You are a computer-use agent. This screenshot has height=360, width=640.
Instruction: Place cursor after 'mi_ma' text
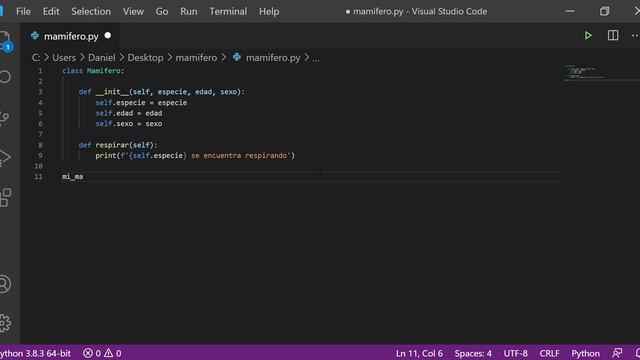84,177
